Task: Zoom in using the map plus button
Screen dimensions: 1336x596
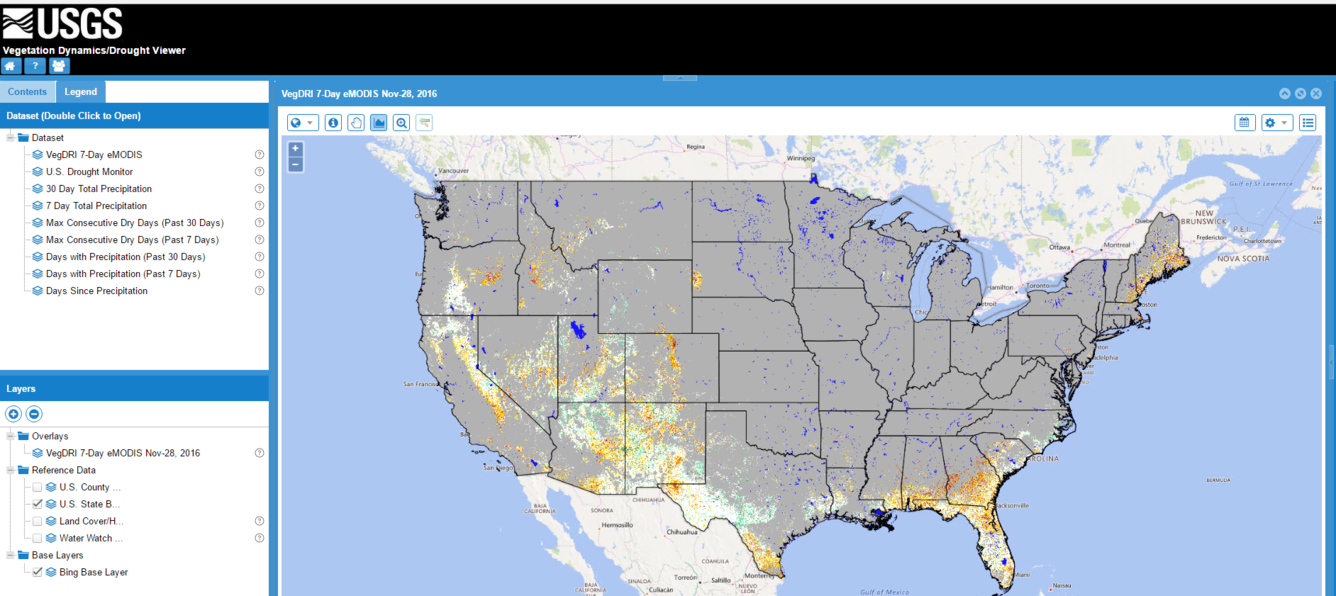Action: pyautogui.click(x=294, y=147)
